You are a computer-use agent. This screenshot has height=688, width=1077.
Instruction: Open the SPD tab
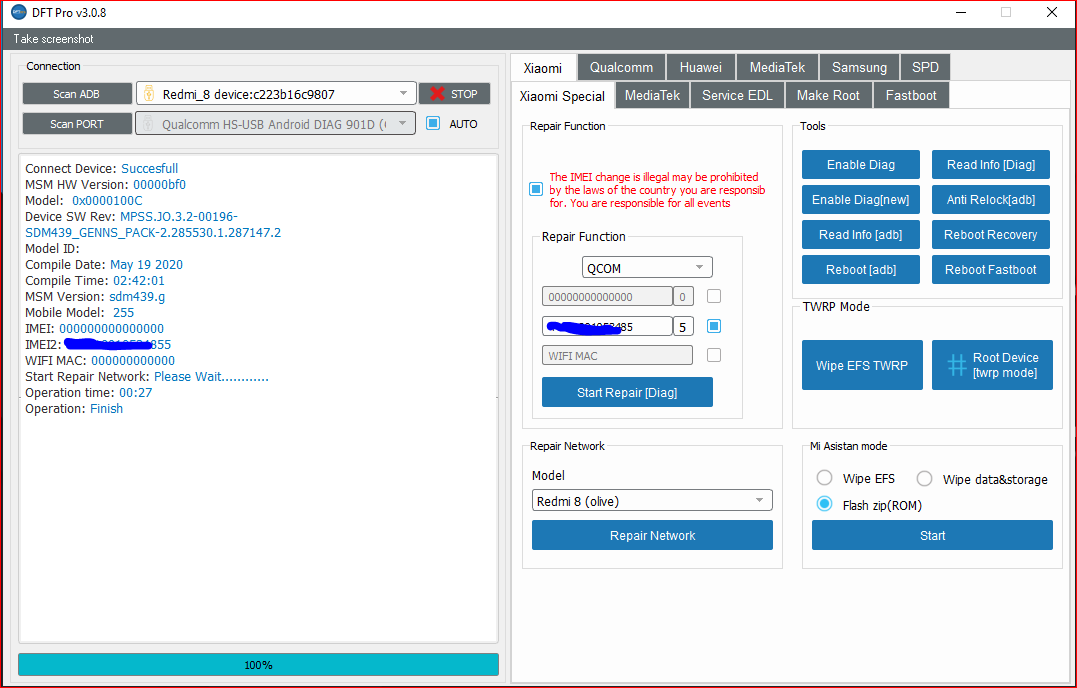pyautogui.click(x=925, y=67)
